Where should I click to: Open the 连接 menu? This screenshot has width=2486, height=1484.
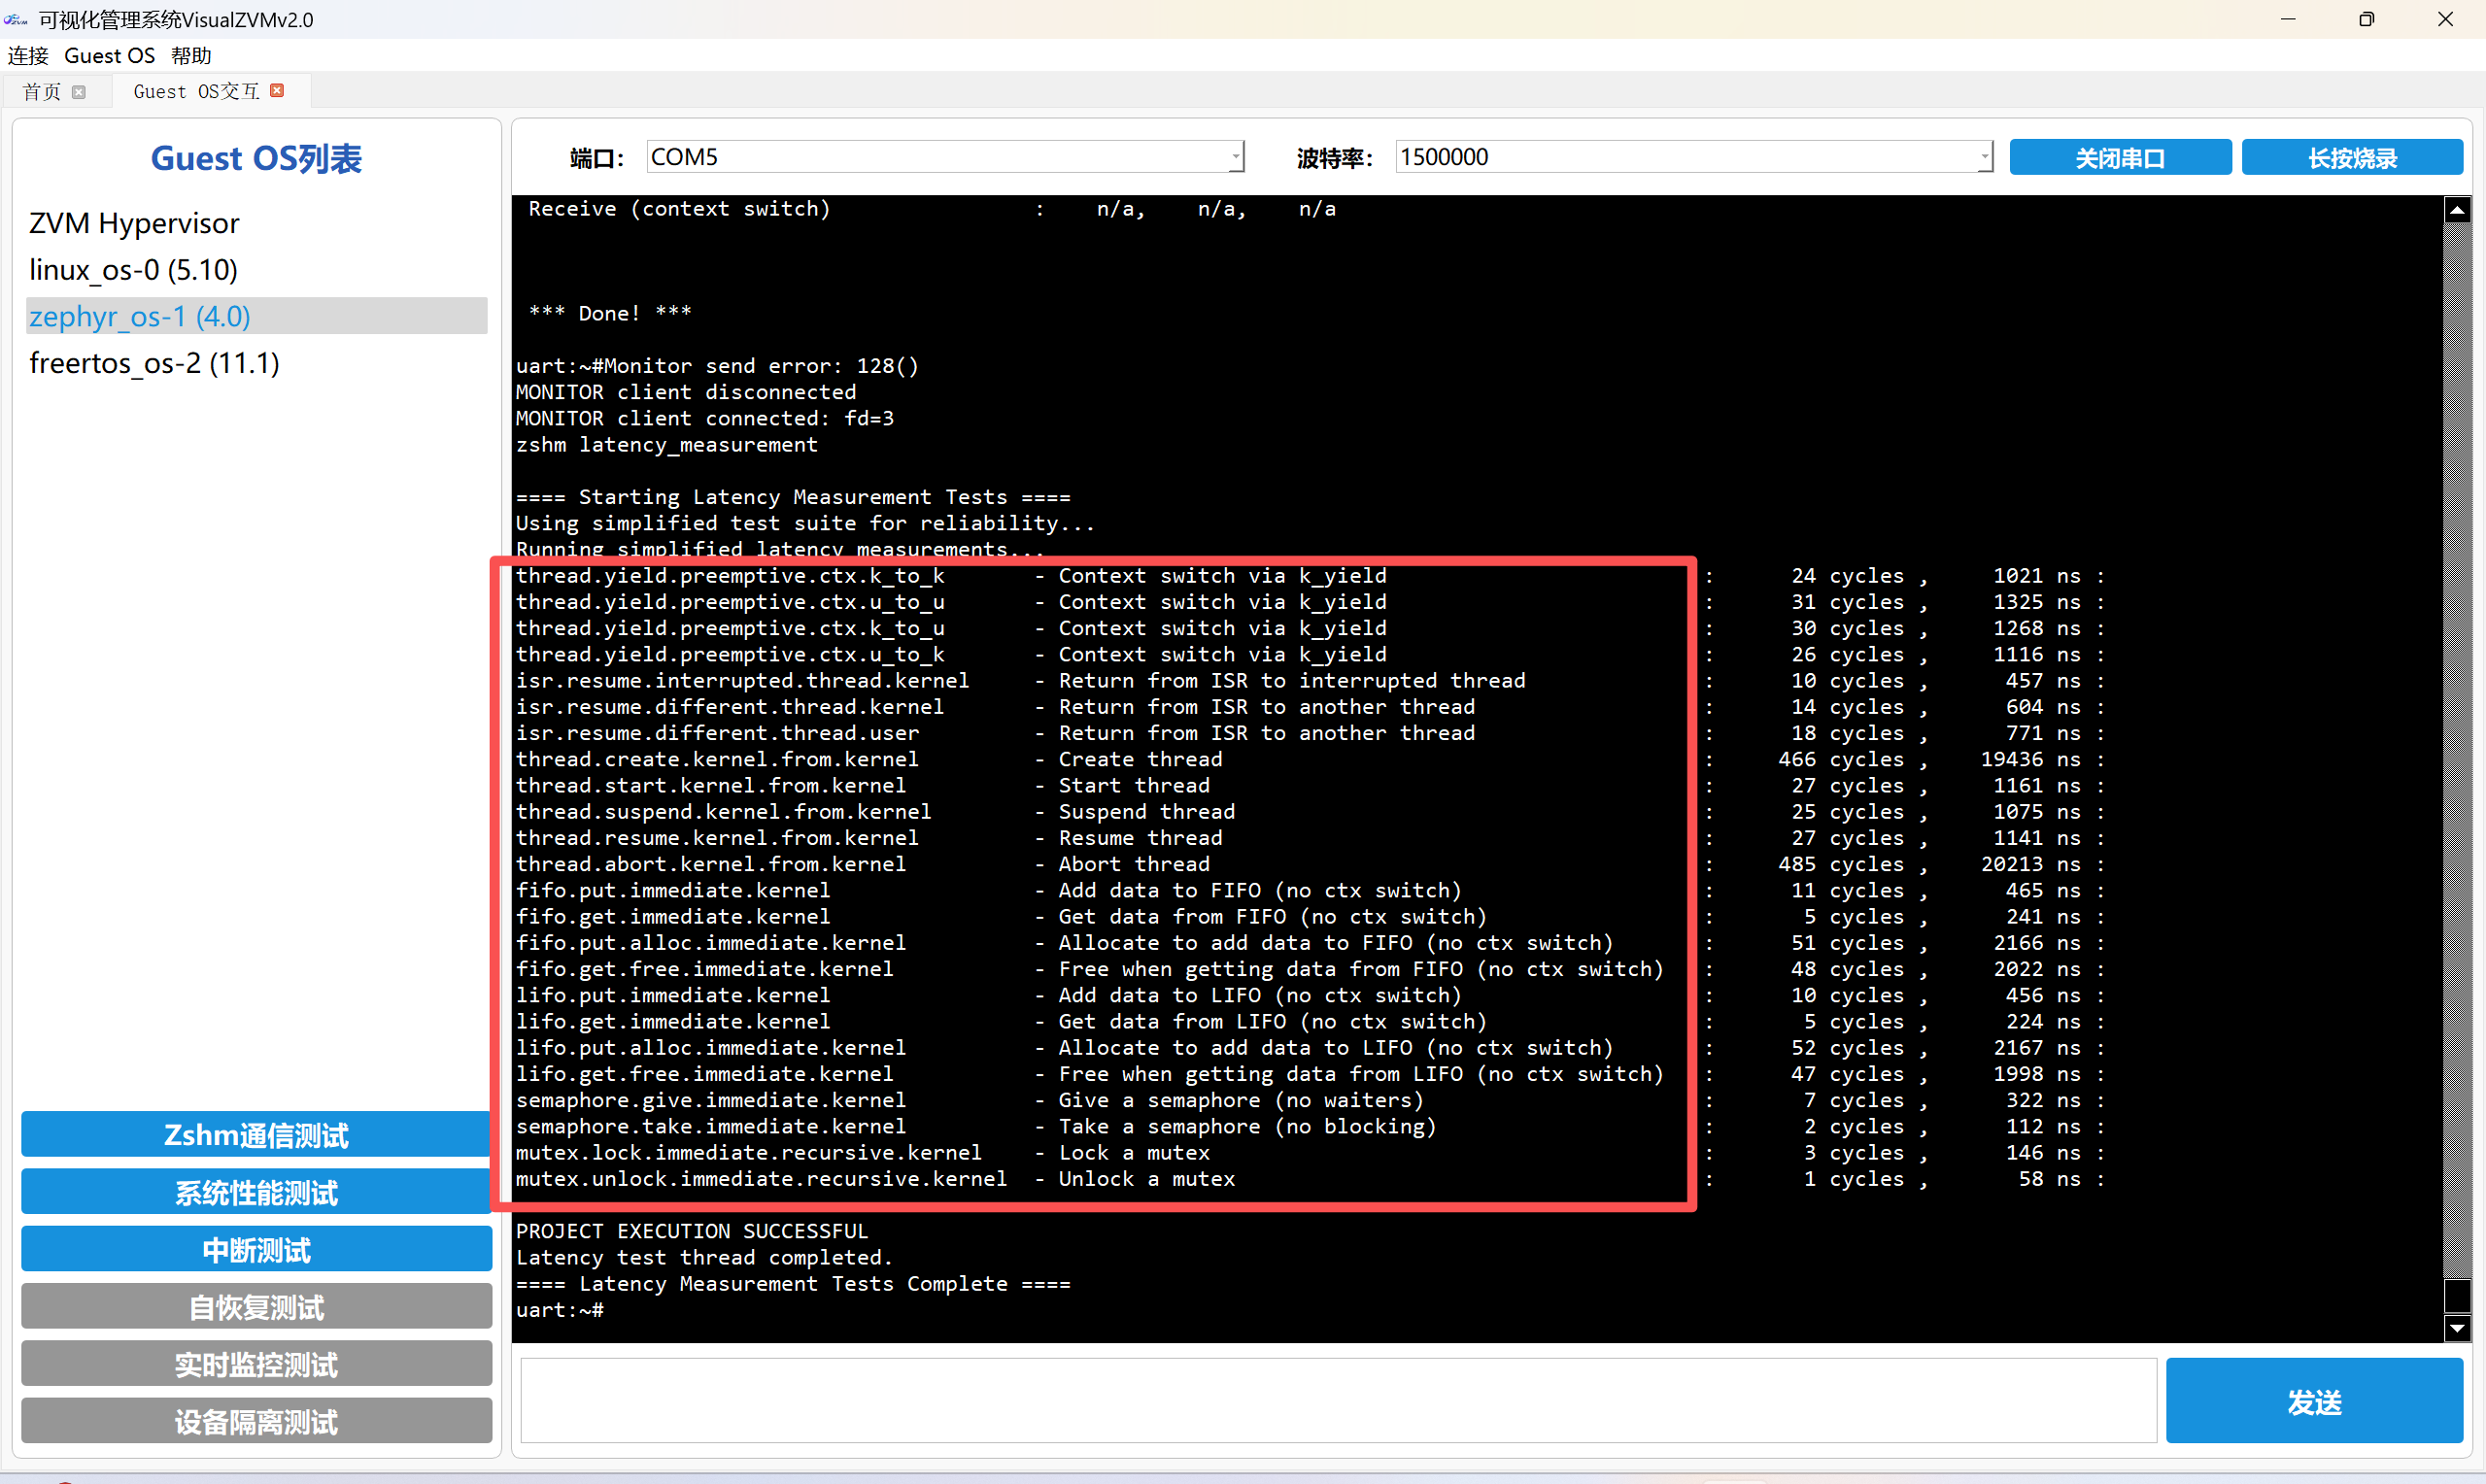click(28, 56)
